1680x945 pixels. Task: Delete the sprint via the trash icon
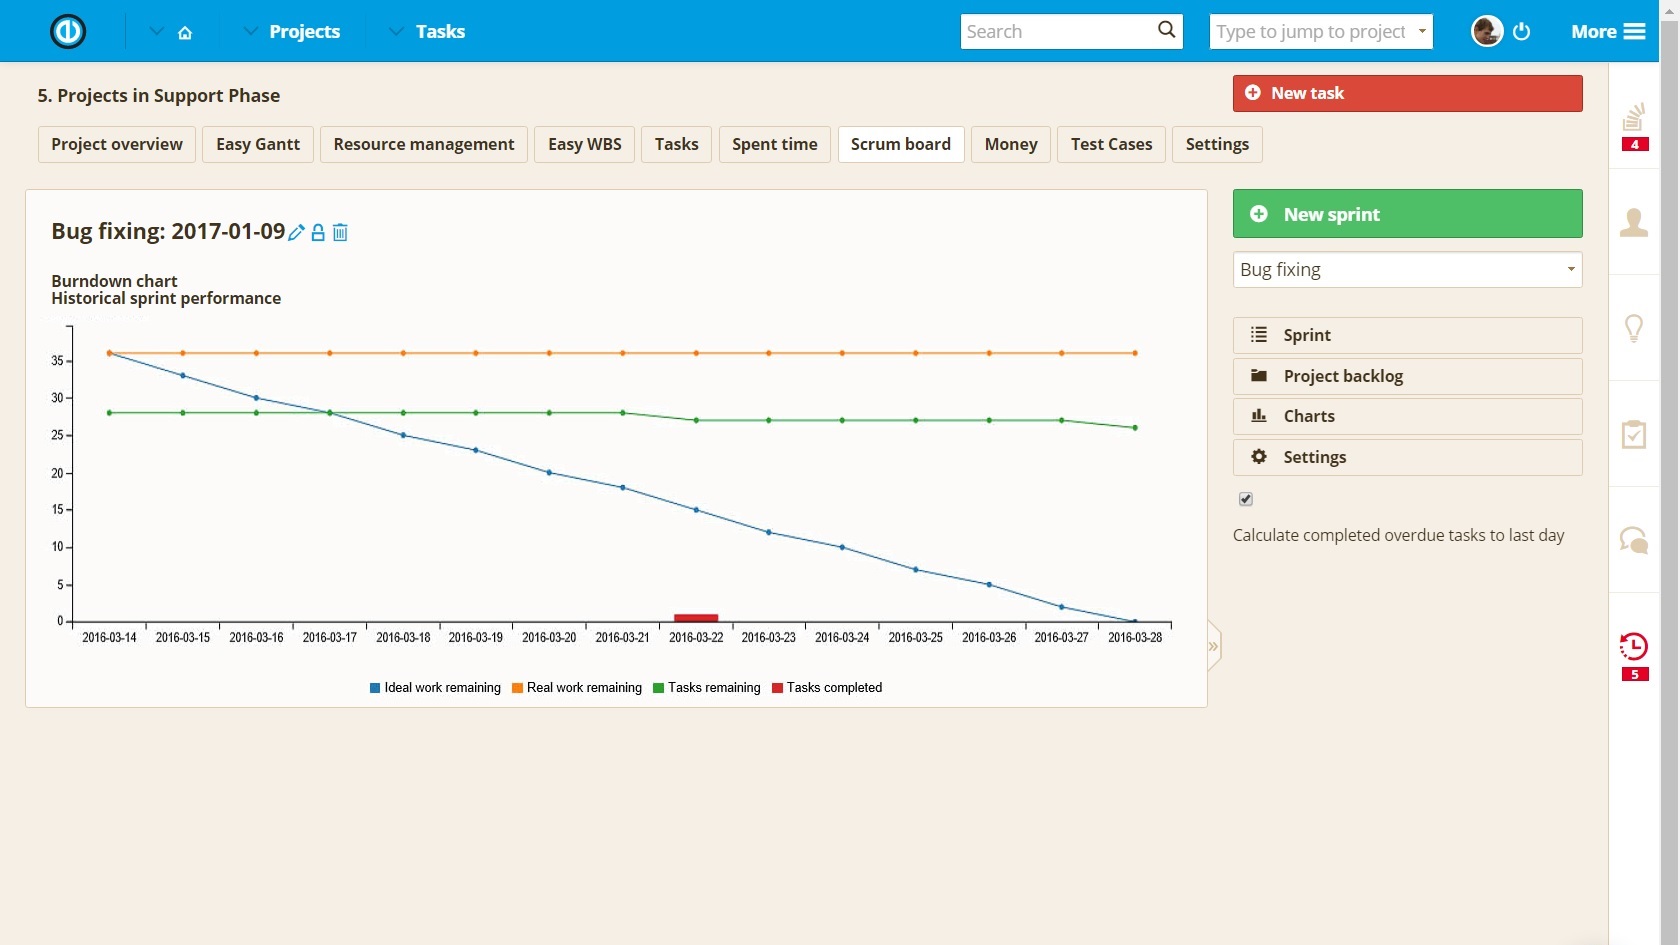click(339, 232)
